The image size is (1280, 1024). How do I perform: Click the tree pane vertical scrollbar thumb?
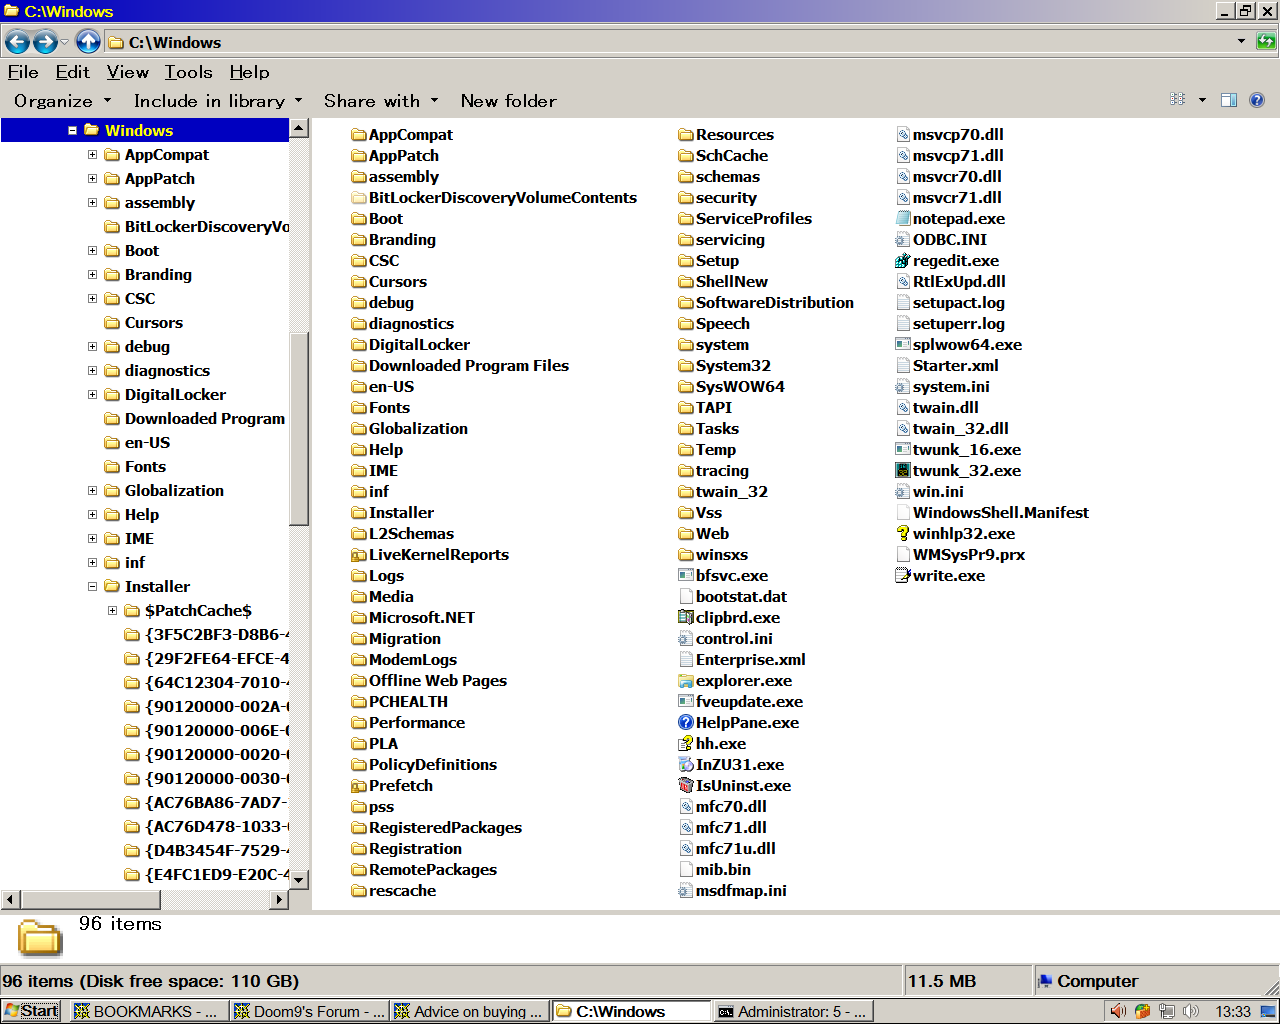tap(298, 428)
